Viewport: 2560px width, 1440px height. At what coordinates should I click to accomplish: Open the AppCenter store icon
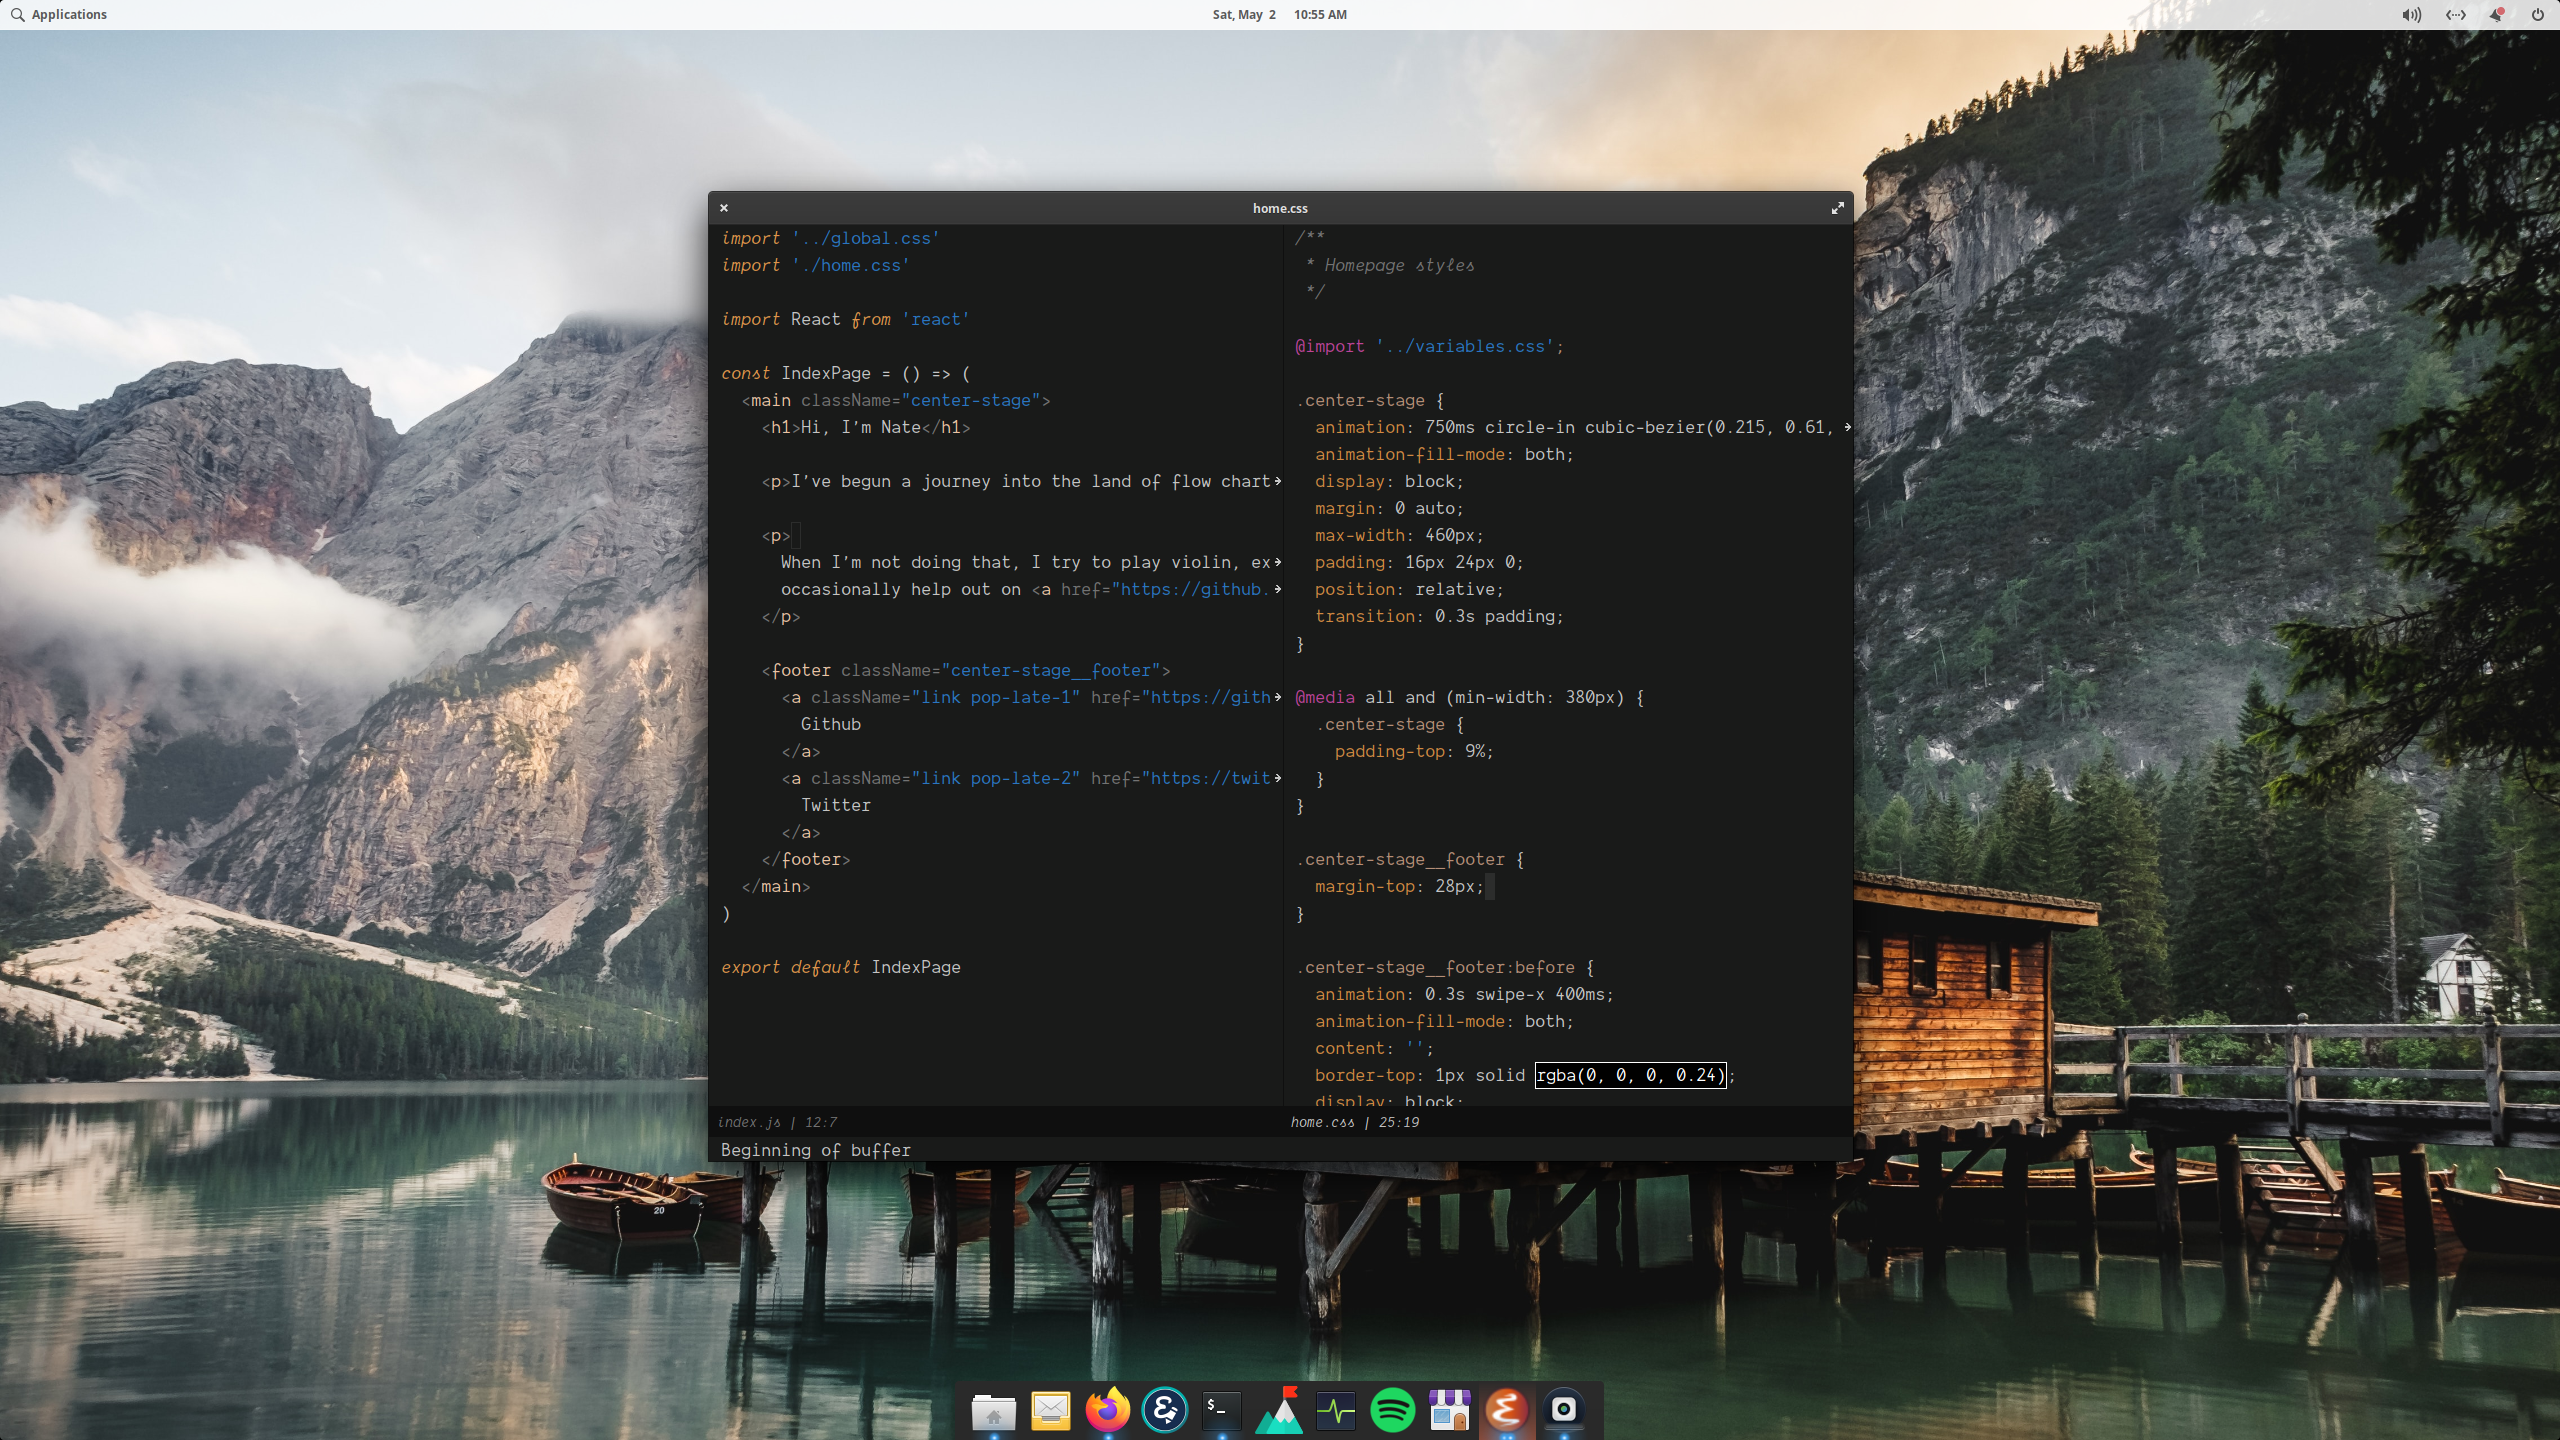coord(1449,1411)
